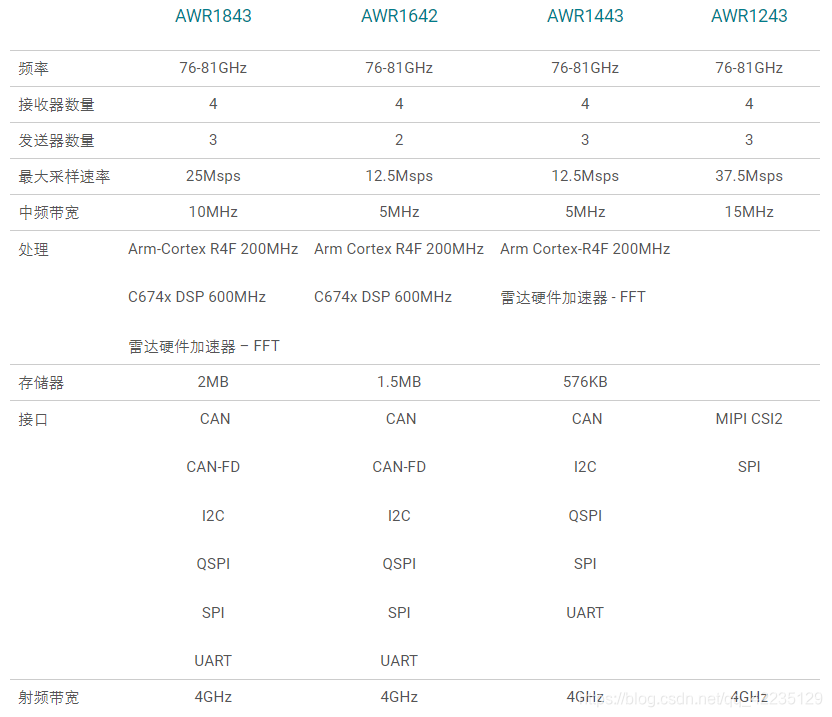Select the 最大采样速率 row label
Image resolution: width=832 pixels, height=717 pixels.
coord(64,177)
